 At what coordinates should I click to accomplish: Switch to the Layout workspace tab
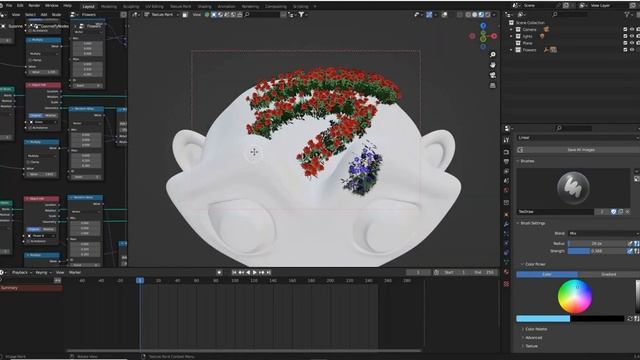point(88,7)
